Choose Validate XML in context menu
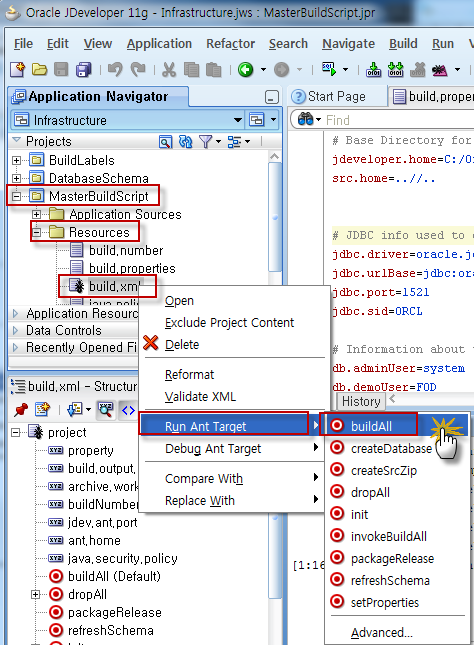 [200, 397]
